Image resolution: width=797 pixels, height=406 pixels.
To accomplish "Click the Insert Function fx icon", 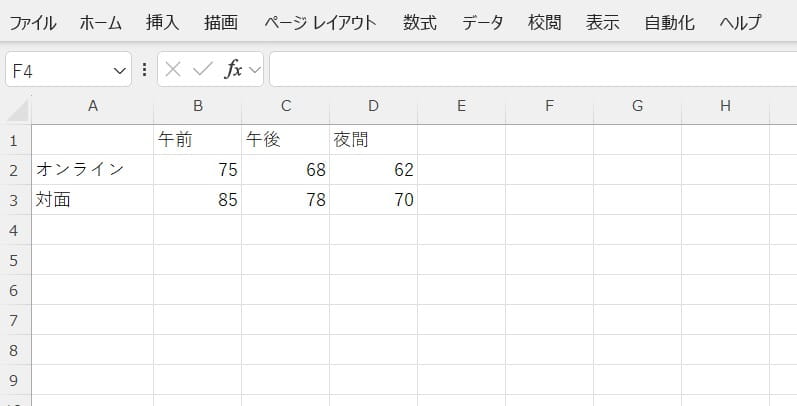I will pyautogui.click(x=234, y=70).
